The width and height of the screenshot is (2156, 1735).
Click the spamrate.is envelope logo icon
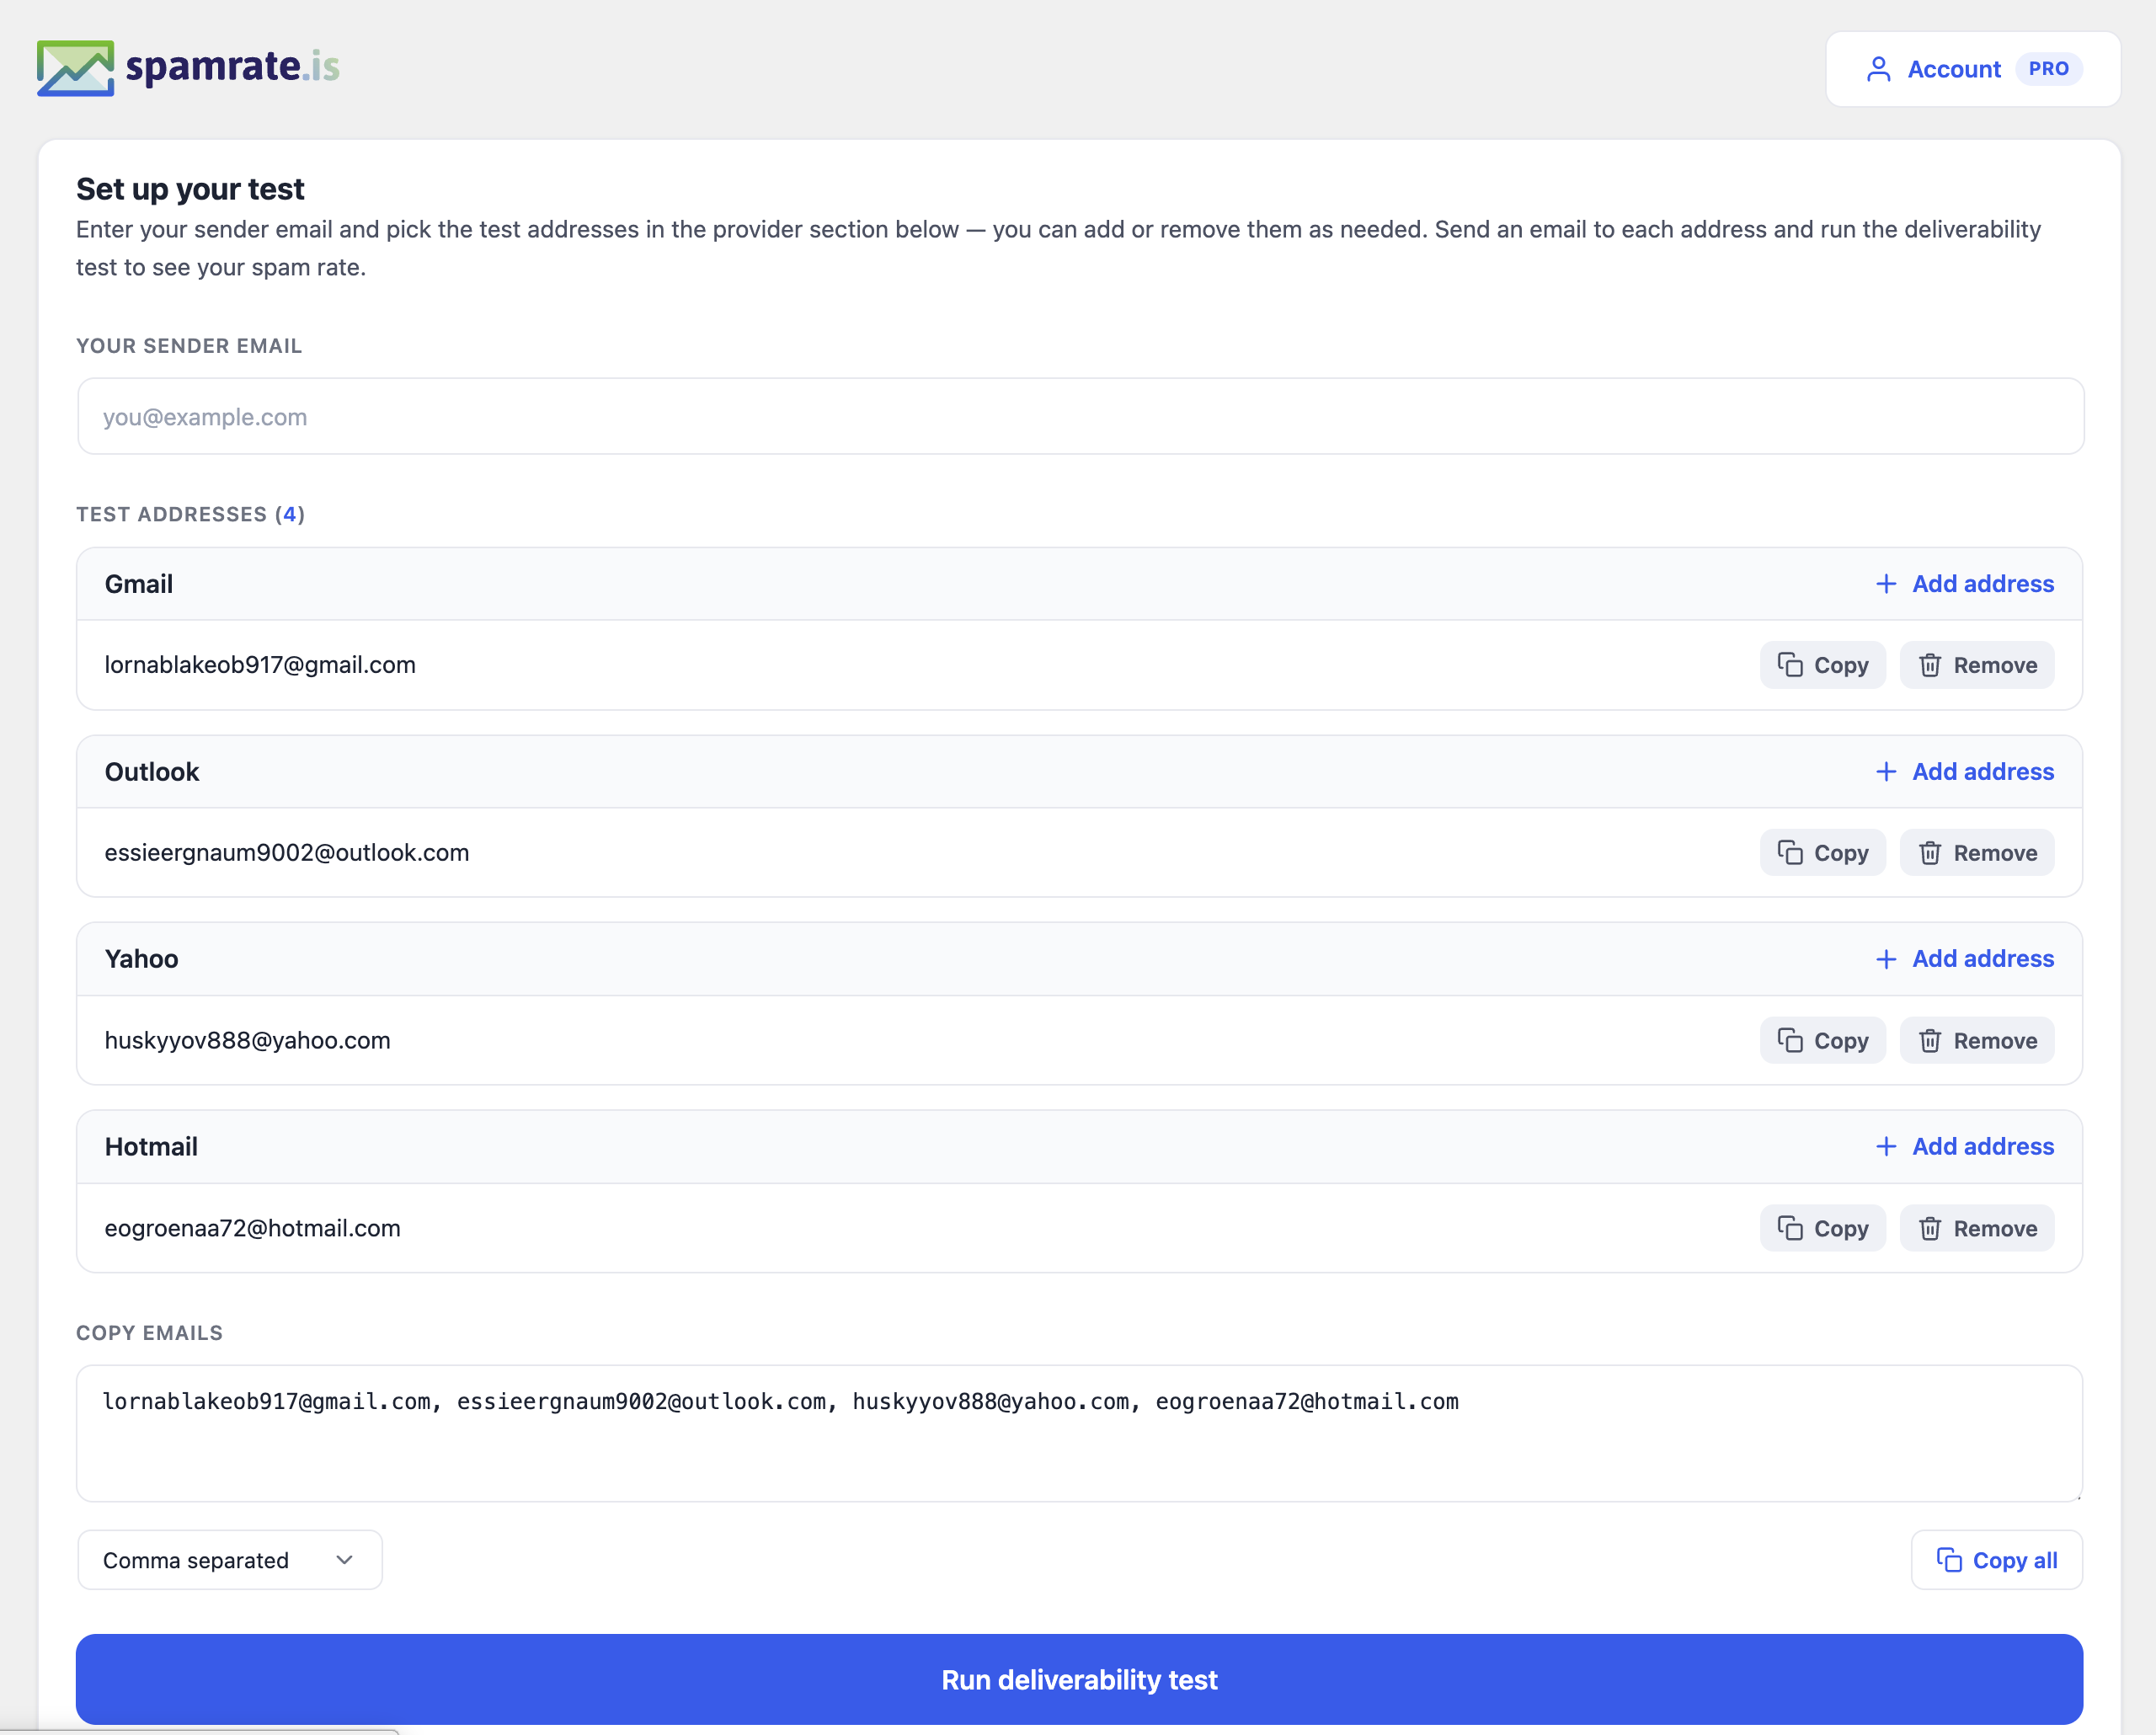75,68
